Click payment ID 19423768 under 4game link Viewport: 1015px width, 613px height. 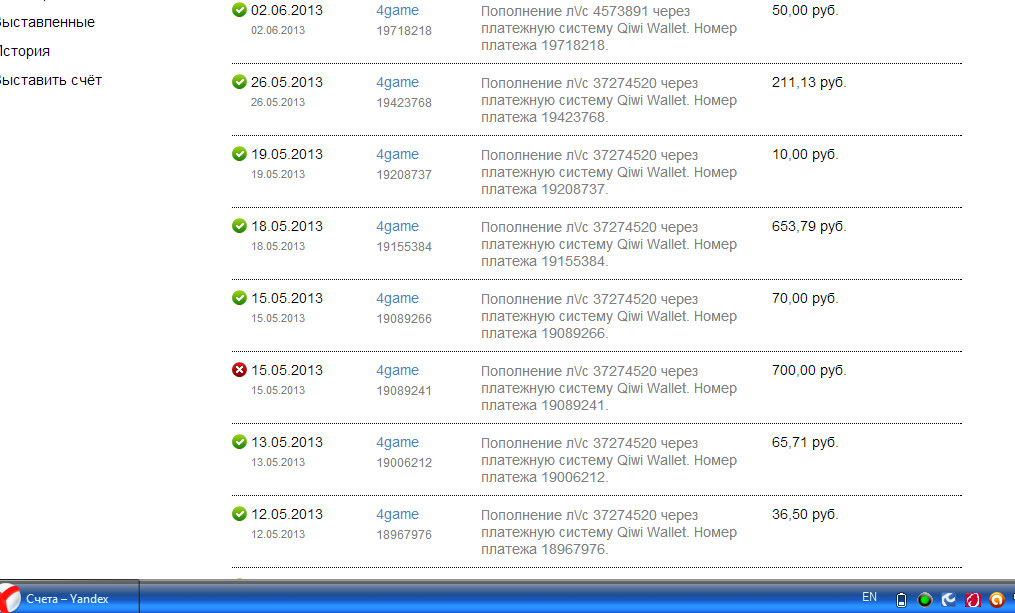[404, 102]
